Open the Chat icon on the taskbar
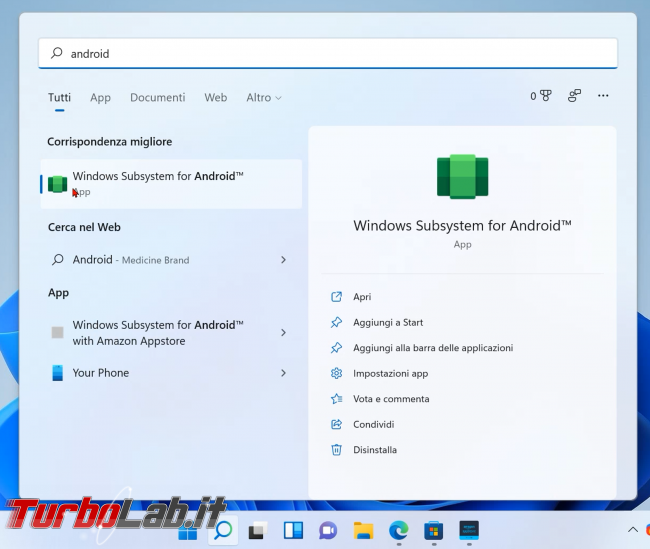650x549 pixels. pyautogui.click(x=328, y=530)
